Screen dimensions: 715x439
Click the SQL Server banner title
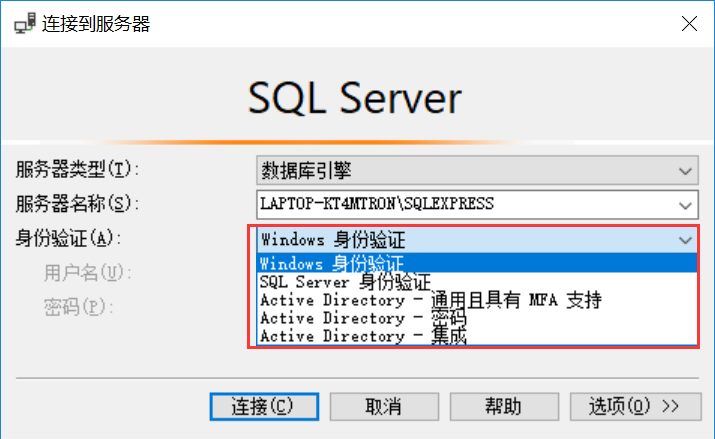(x=355, y=98)
